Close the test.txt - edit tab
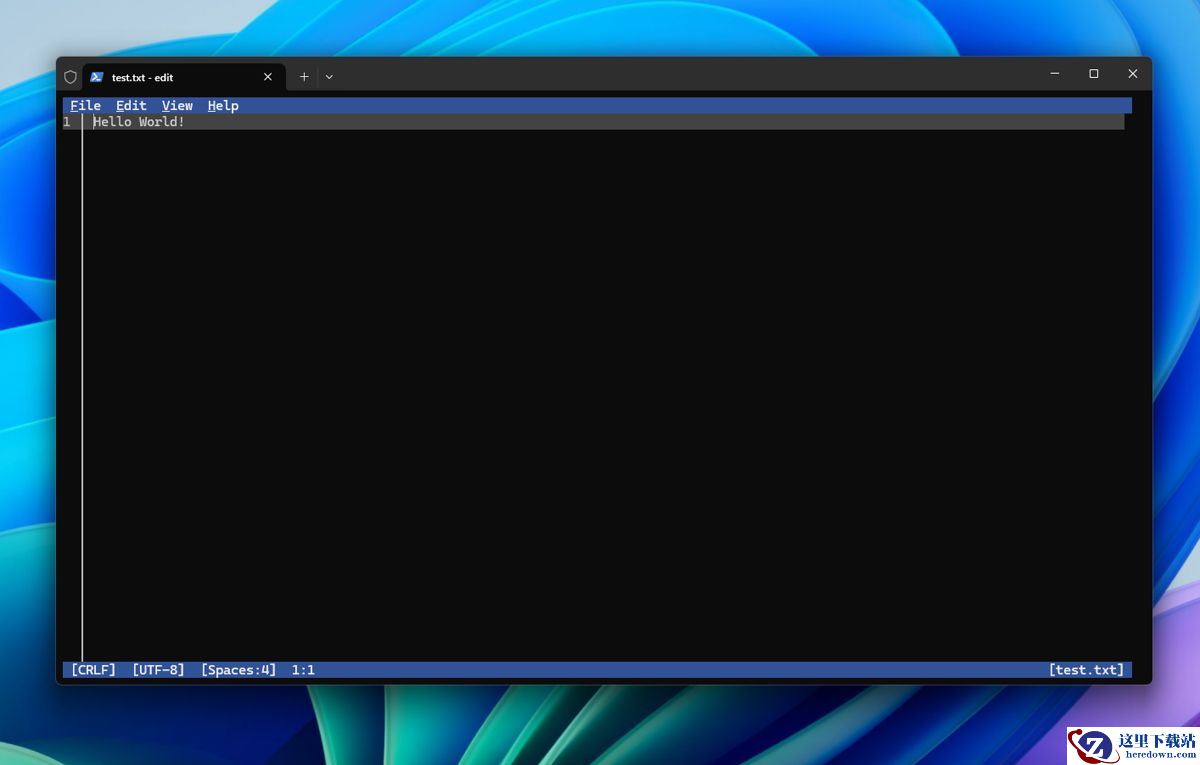Image resolution: width=1200 pixels, height=765 pixels. (267, 77)
